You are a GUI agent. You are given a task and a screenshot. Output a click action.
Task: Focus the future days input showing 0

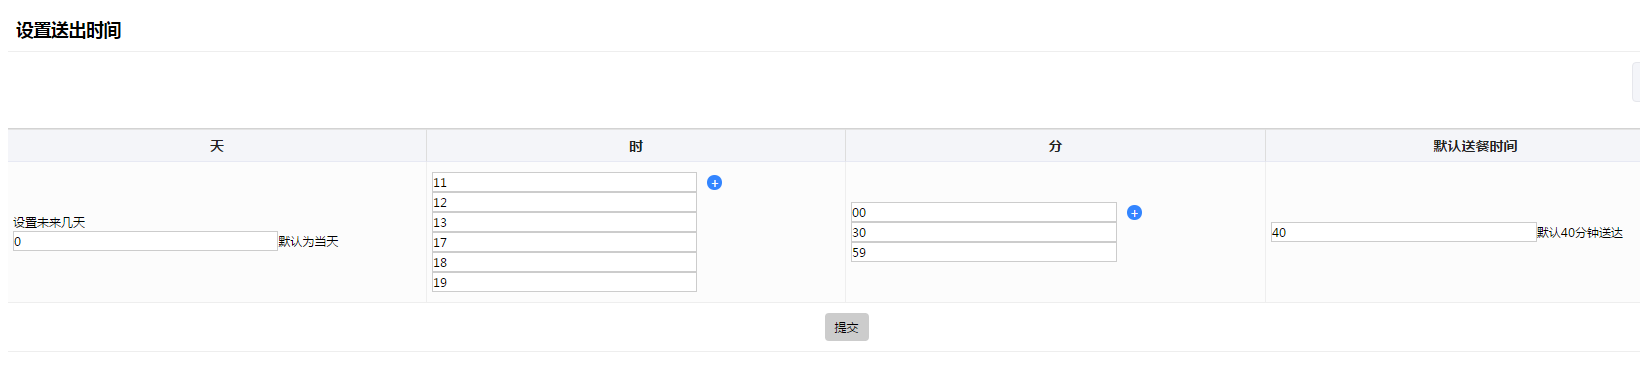pos(145,241)
